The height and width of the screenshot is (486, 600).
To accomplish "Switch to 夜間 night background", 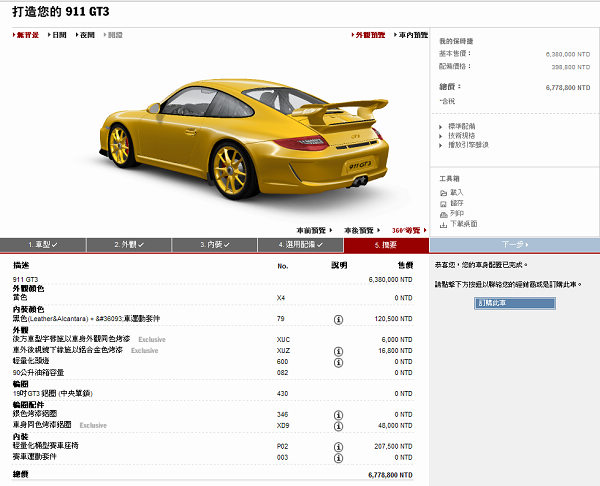I will (86, 35).
